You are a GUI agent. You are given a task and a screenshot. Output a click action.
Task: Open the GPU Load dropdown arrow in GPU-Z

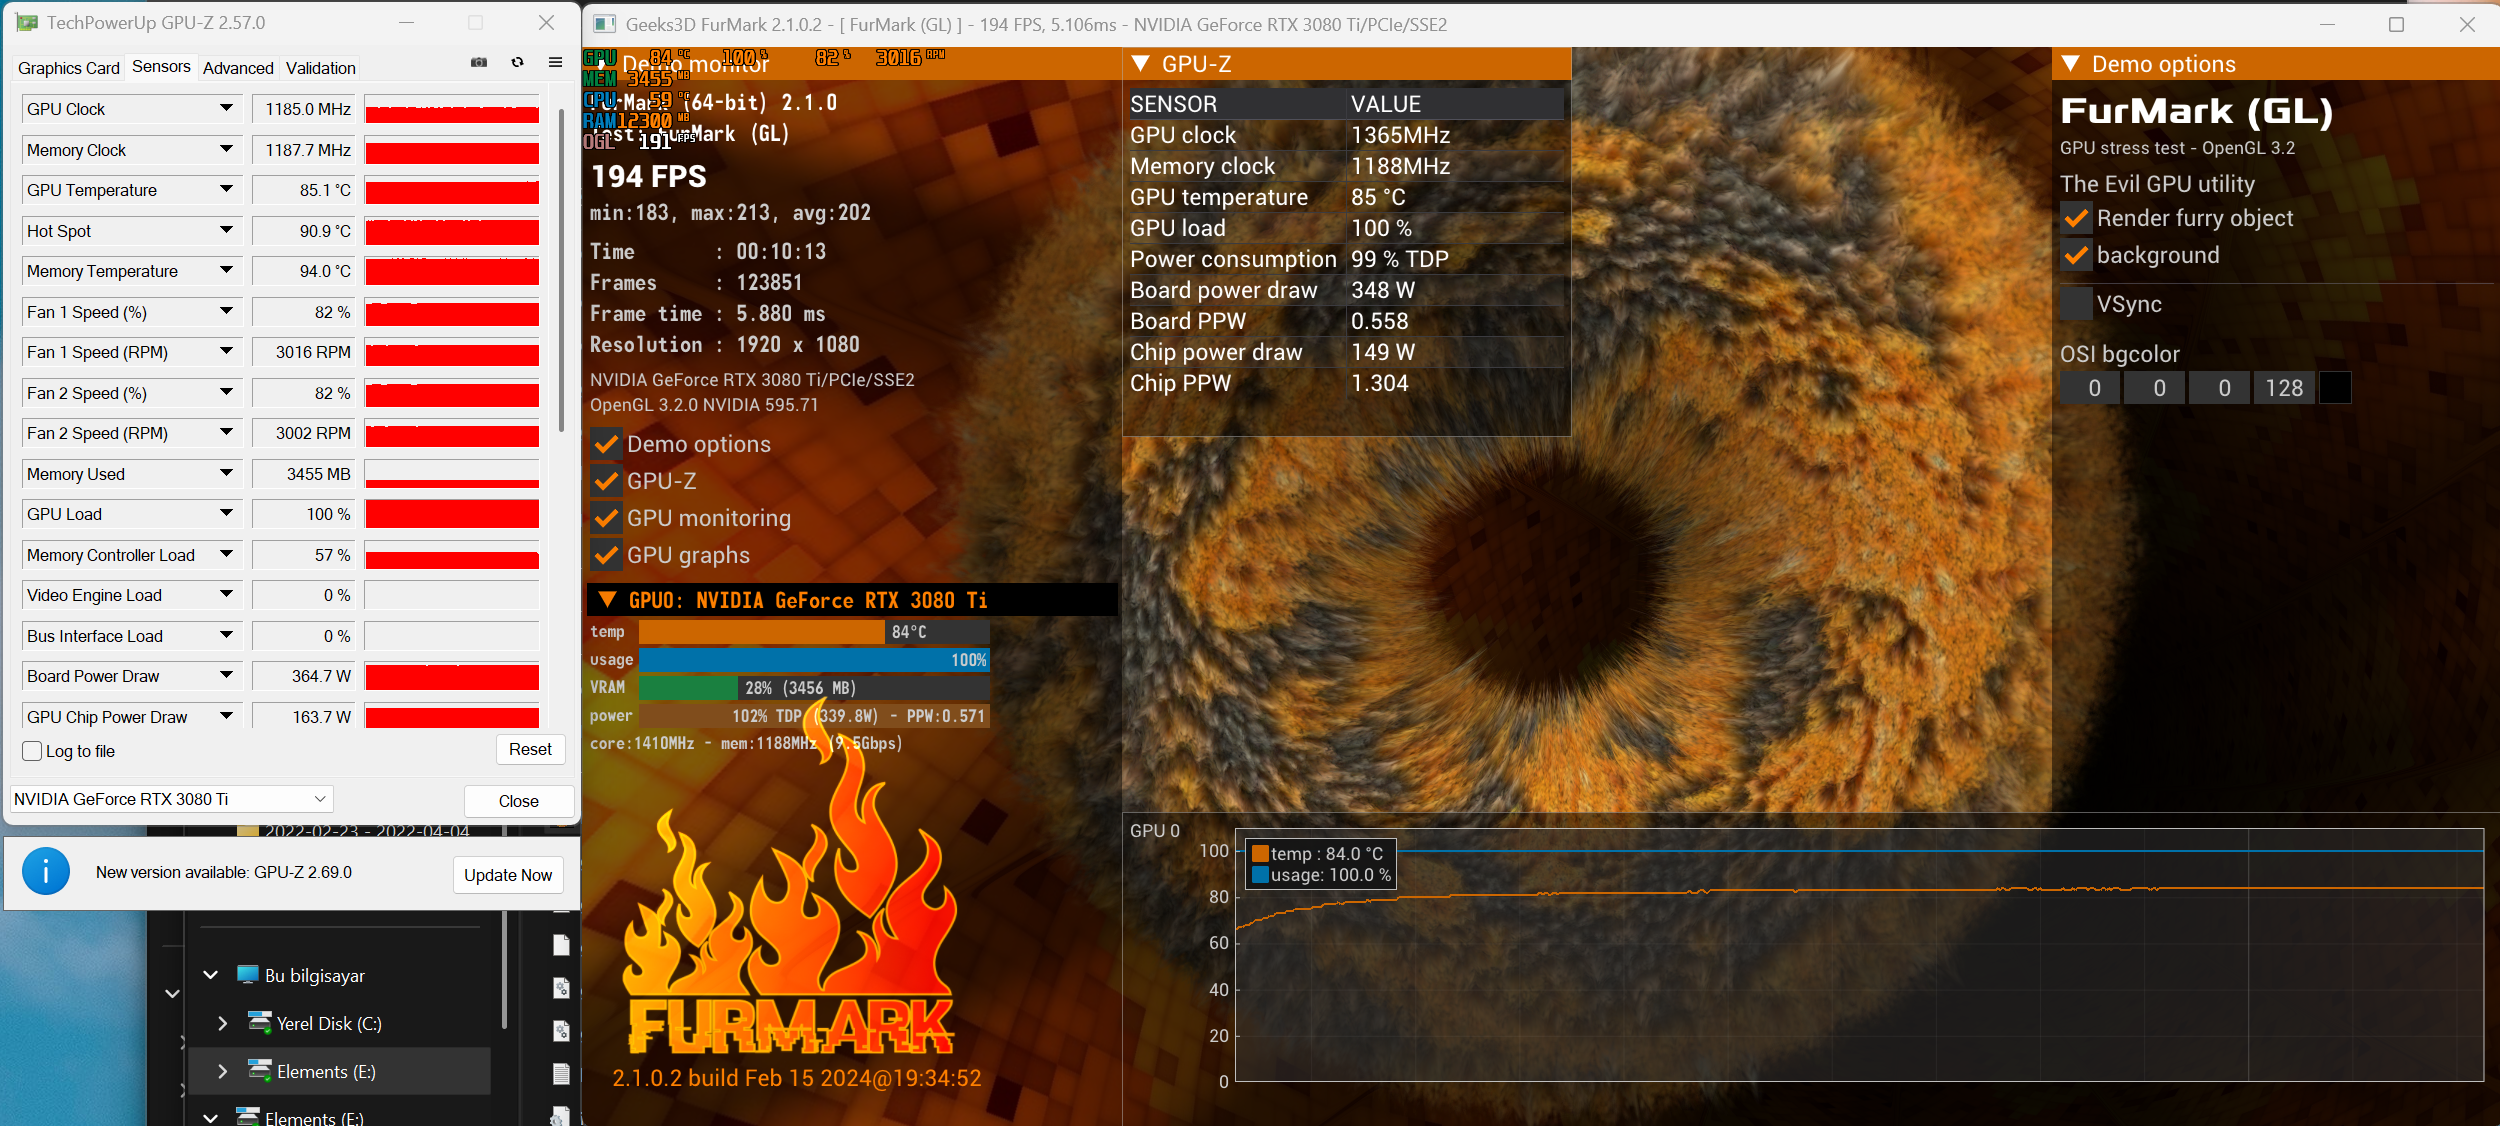tap(227, 513)
